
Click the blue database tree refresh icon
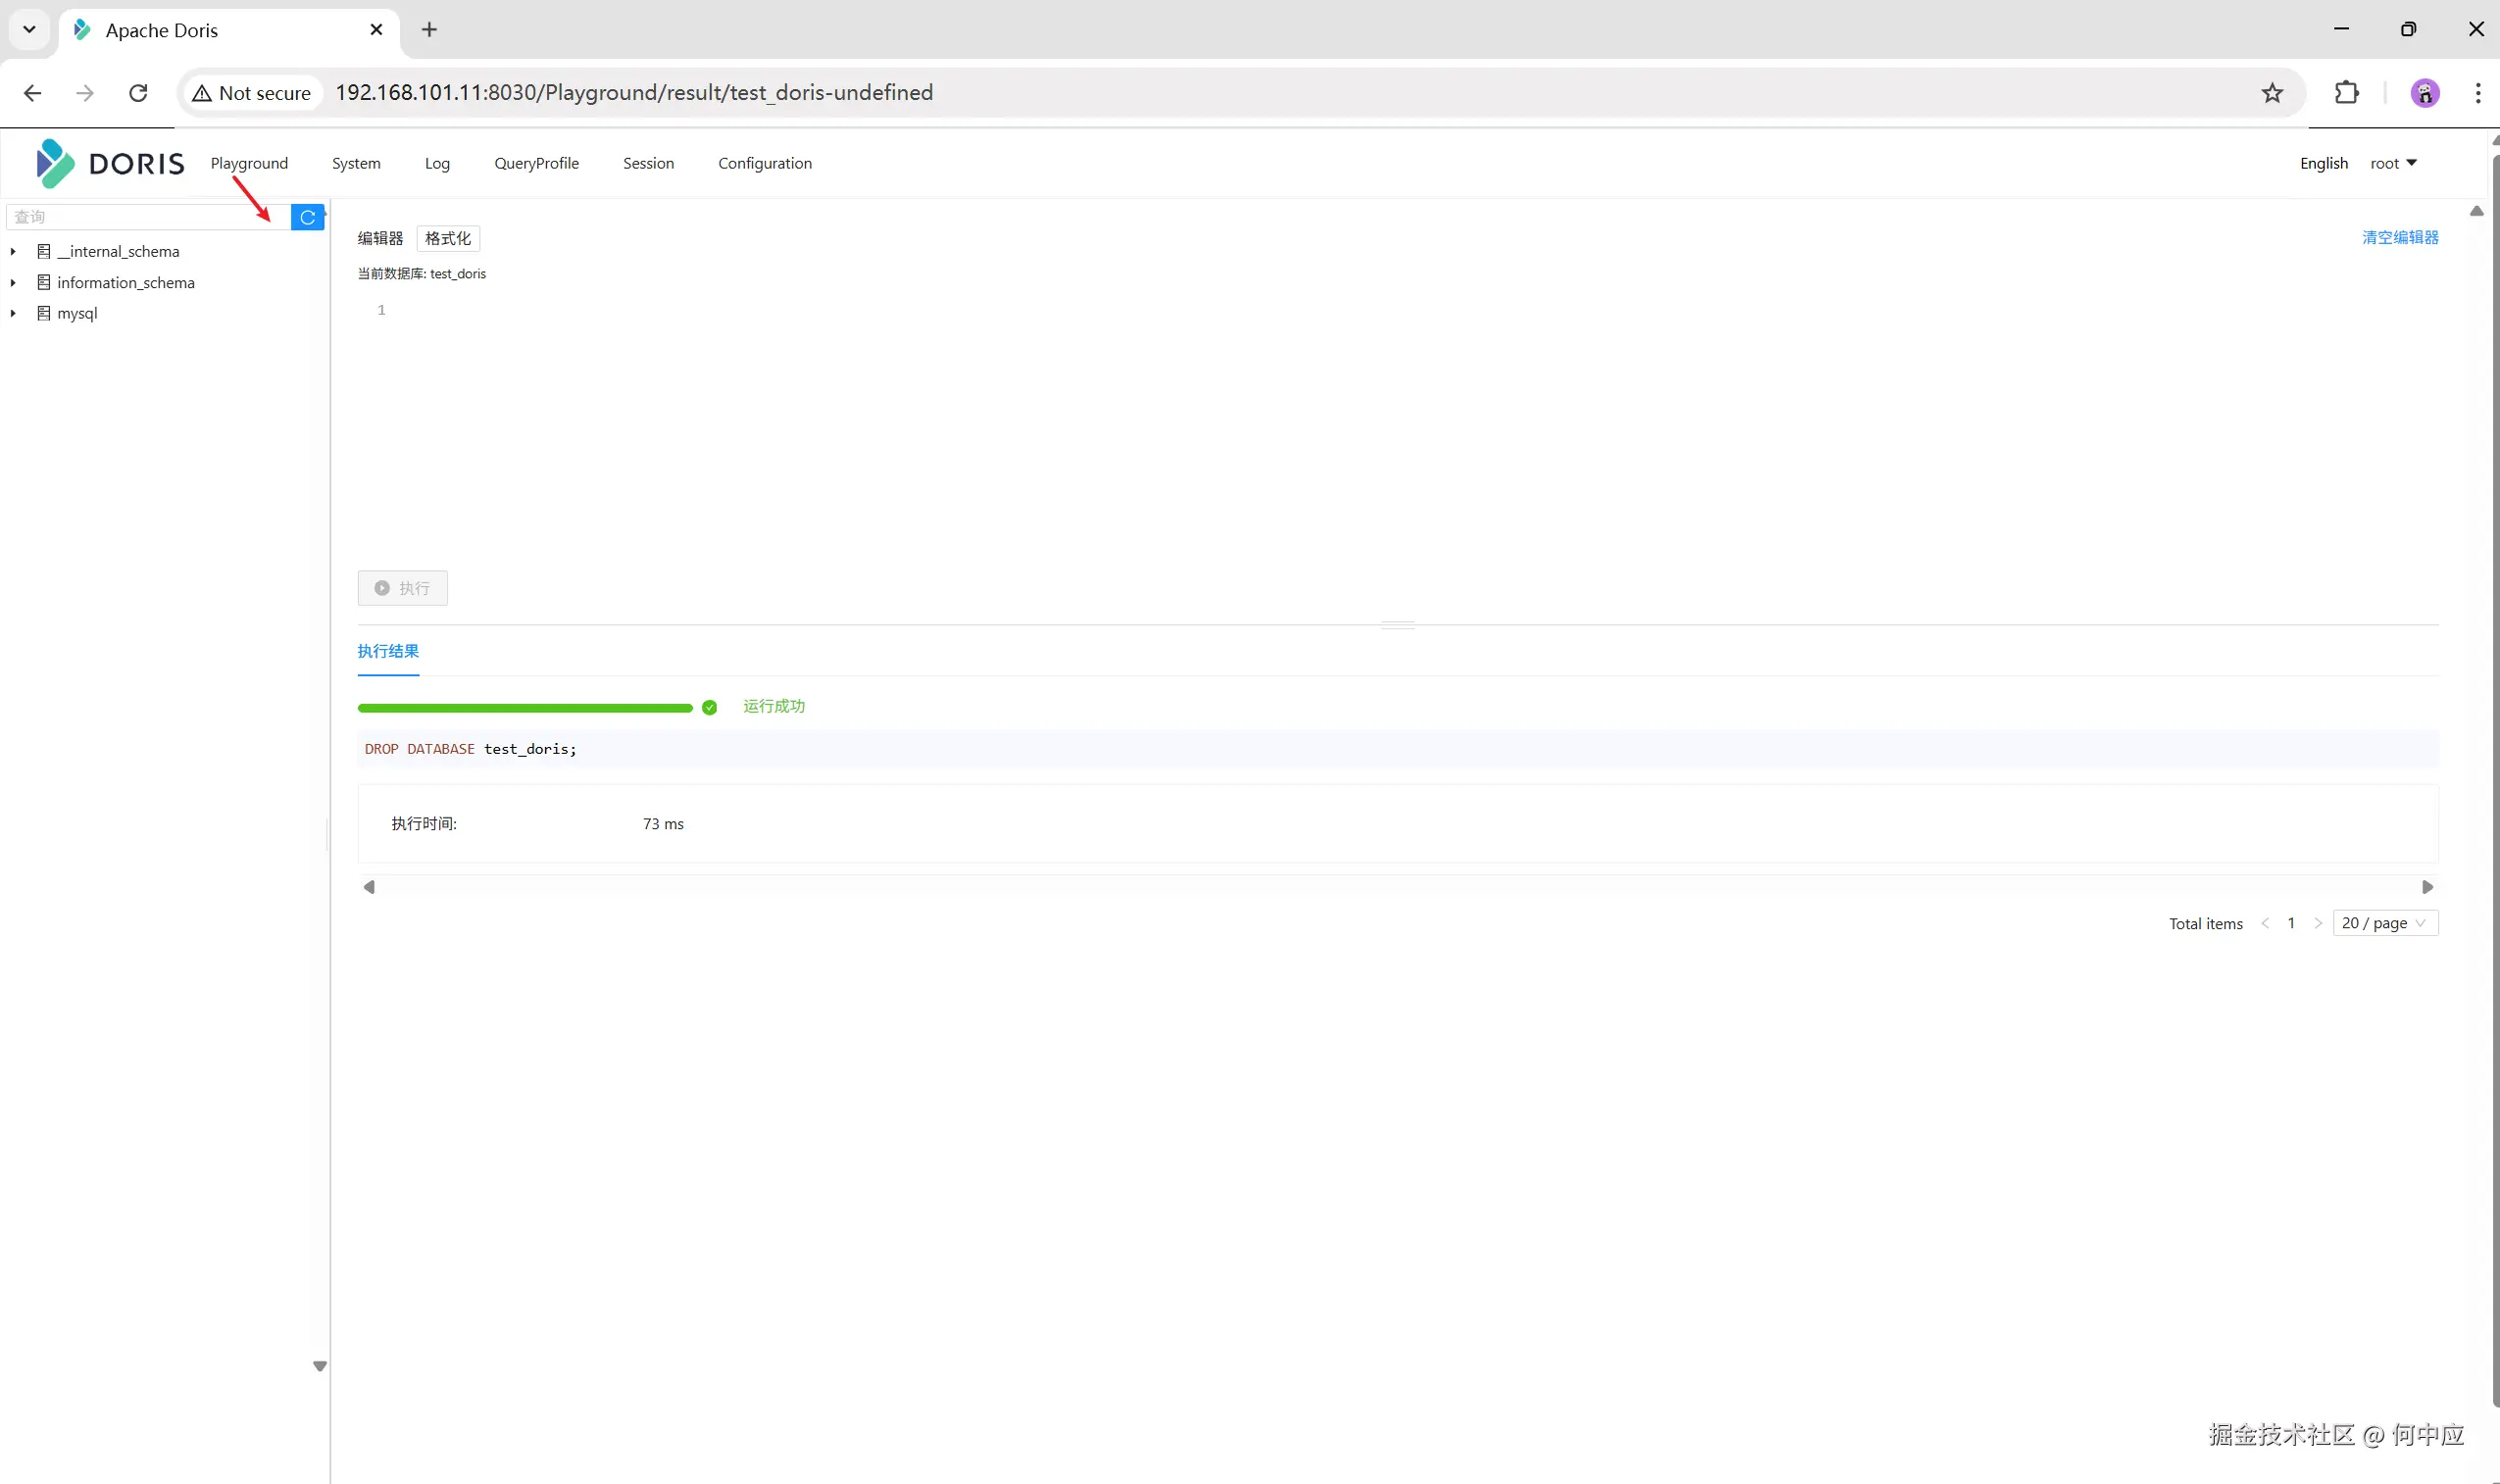pos(307,217)
